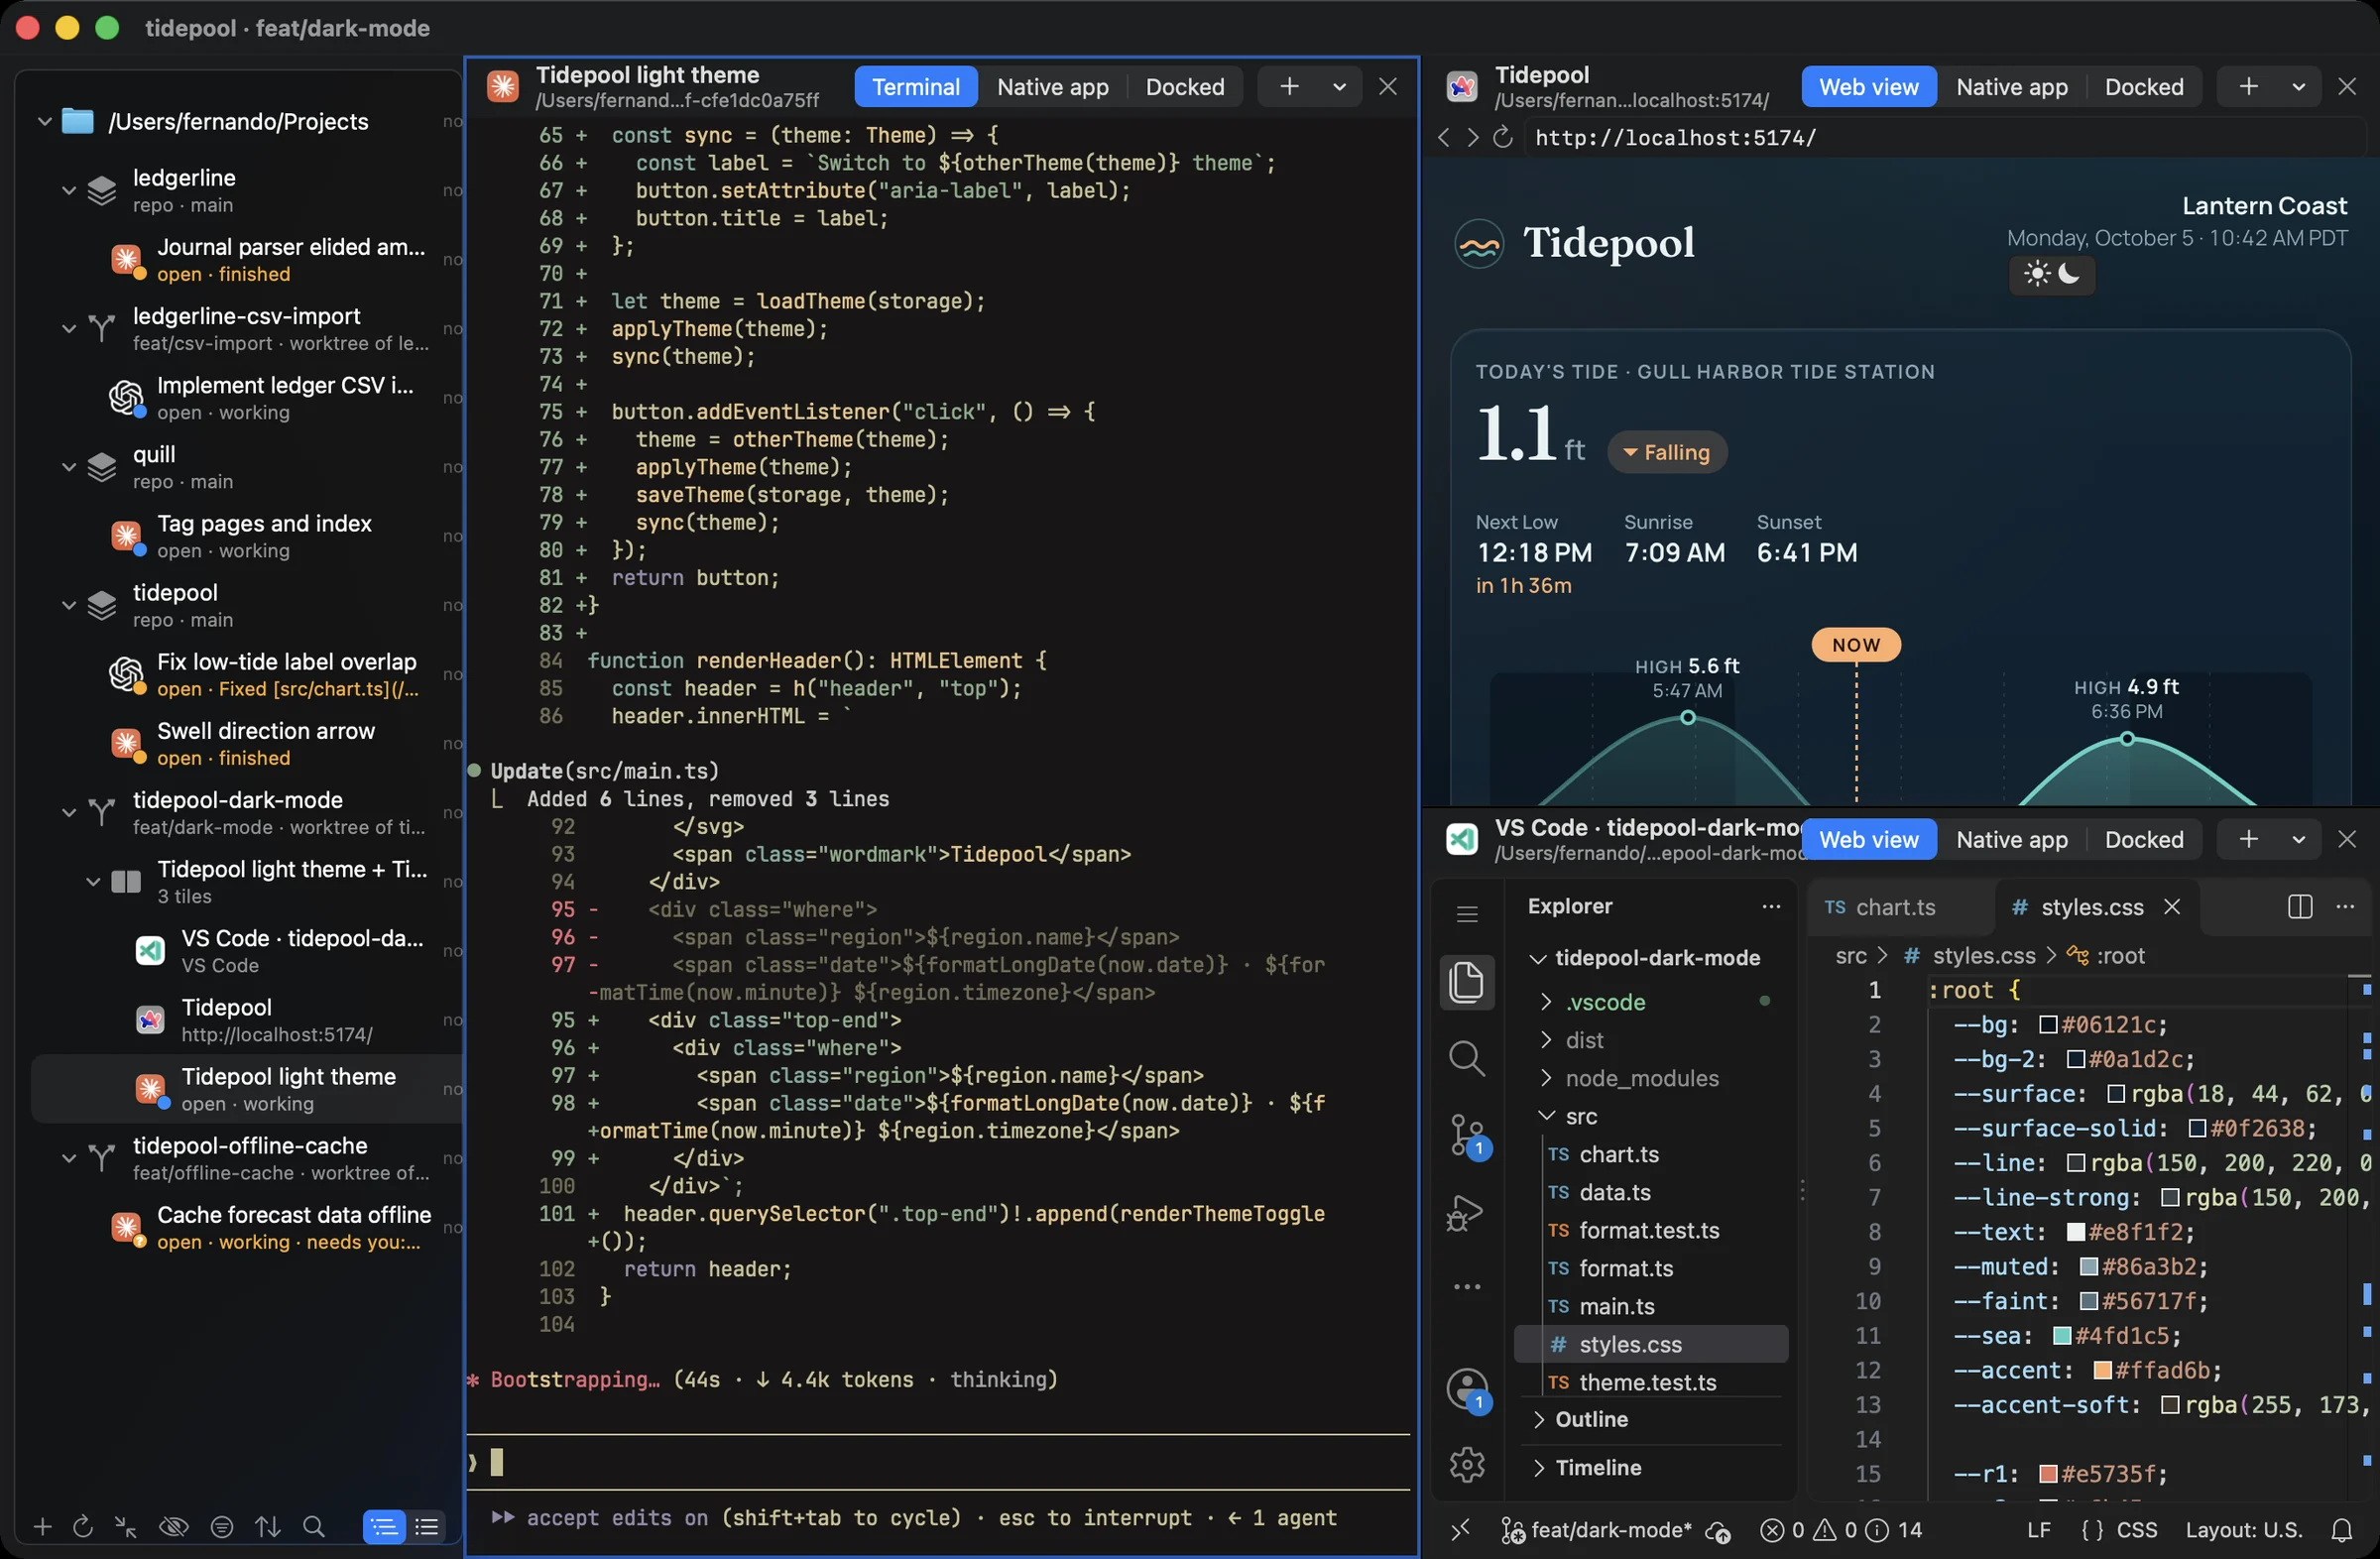Click search icon in sidebar bottom toolbar
This screenshot has height=1559, width=2380.
coord(314,1527)
